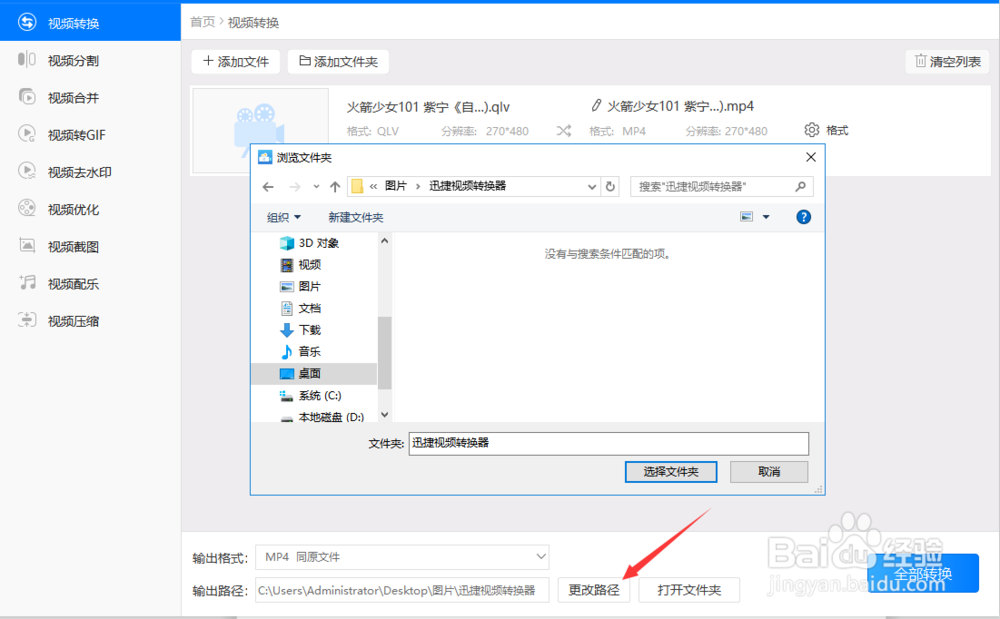Click the 选择文件夹 button
This screenshot has height=619, width=1000.
point(671,472)
